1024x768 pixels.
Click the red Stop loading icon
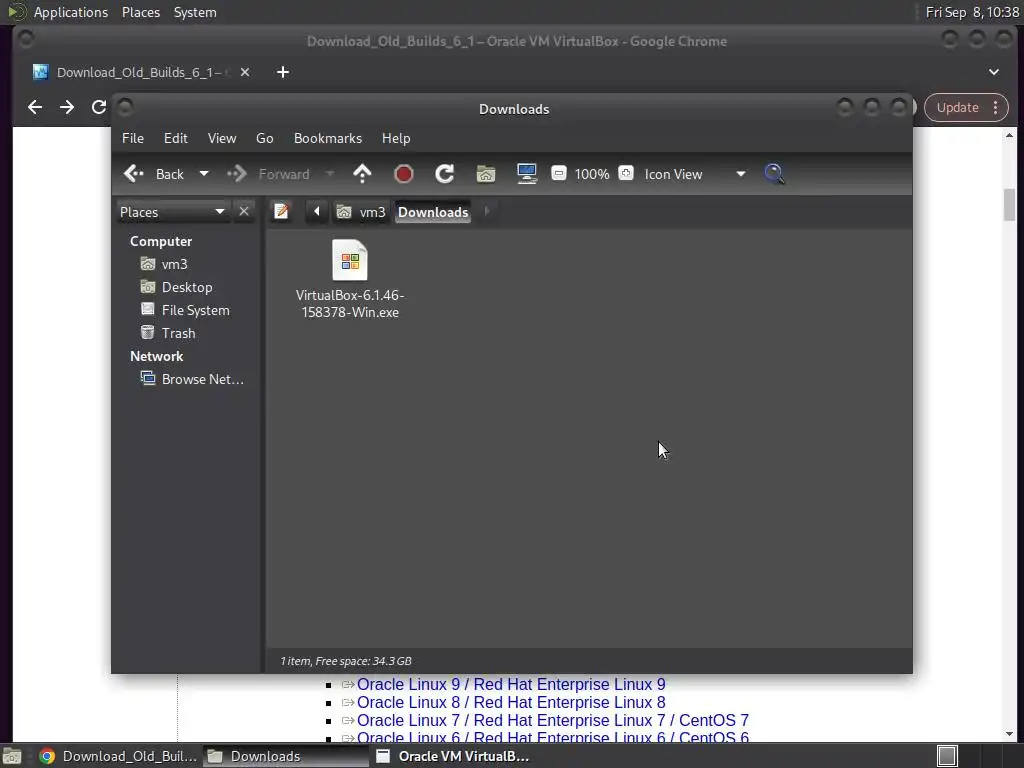pos(404,174)
